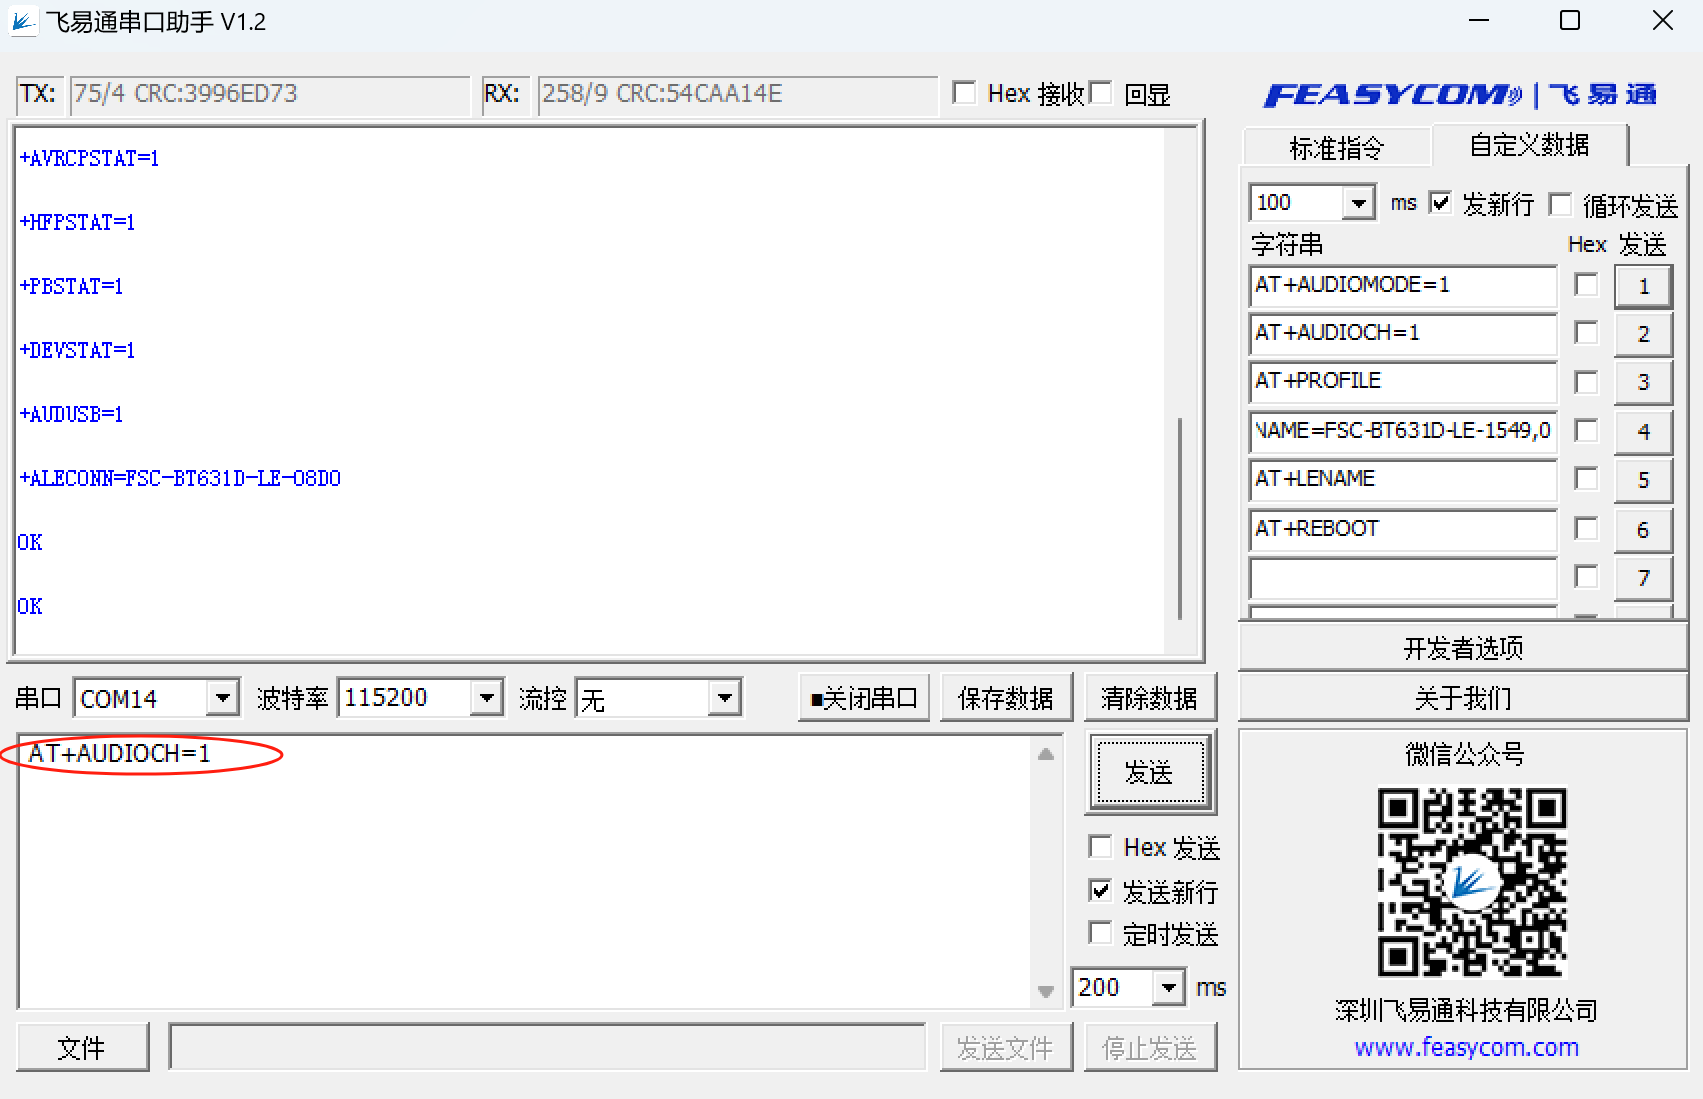Enable 定时发送 timed sending
Viewport: 1703px width, 1099px height.
pyautogui.click(x=1100, y=932)
